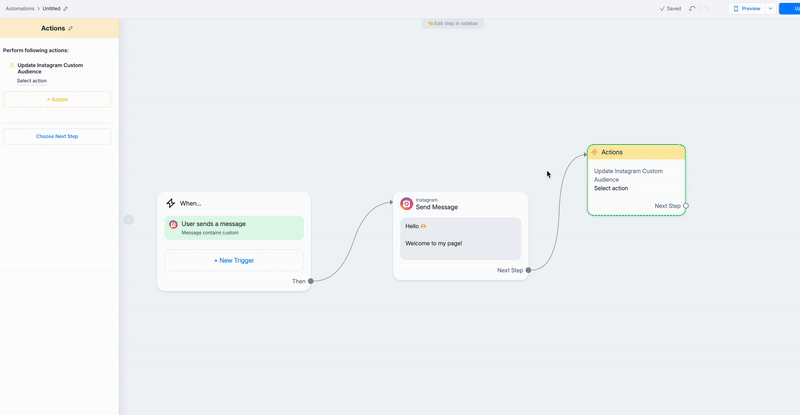Open the Select action dropdown in sidebar
800x415 pixels.
click(32, 80)
